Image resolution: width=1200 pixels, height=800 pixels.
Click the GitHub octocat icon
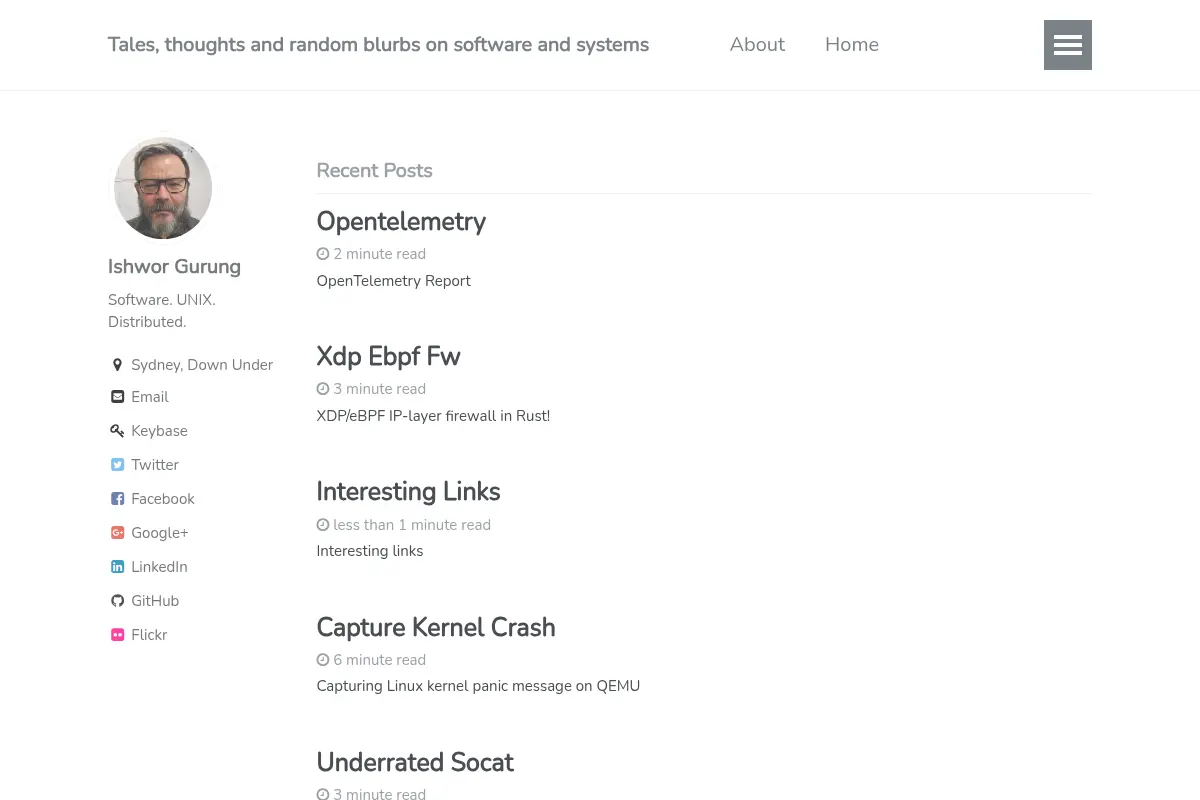117,601
